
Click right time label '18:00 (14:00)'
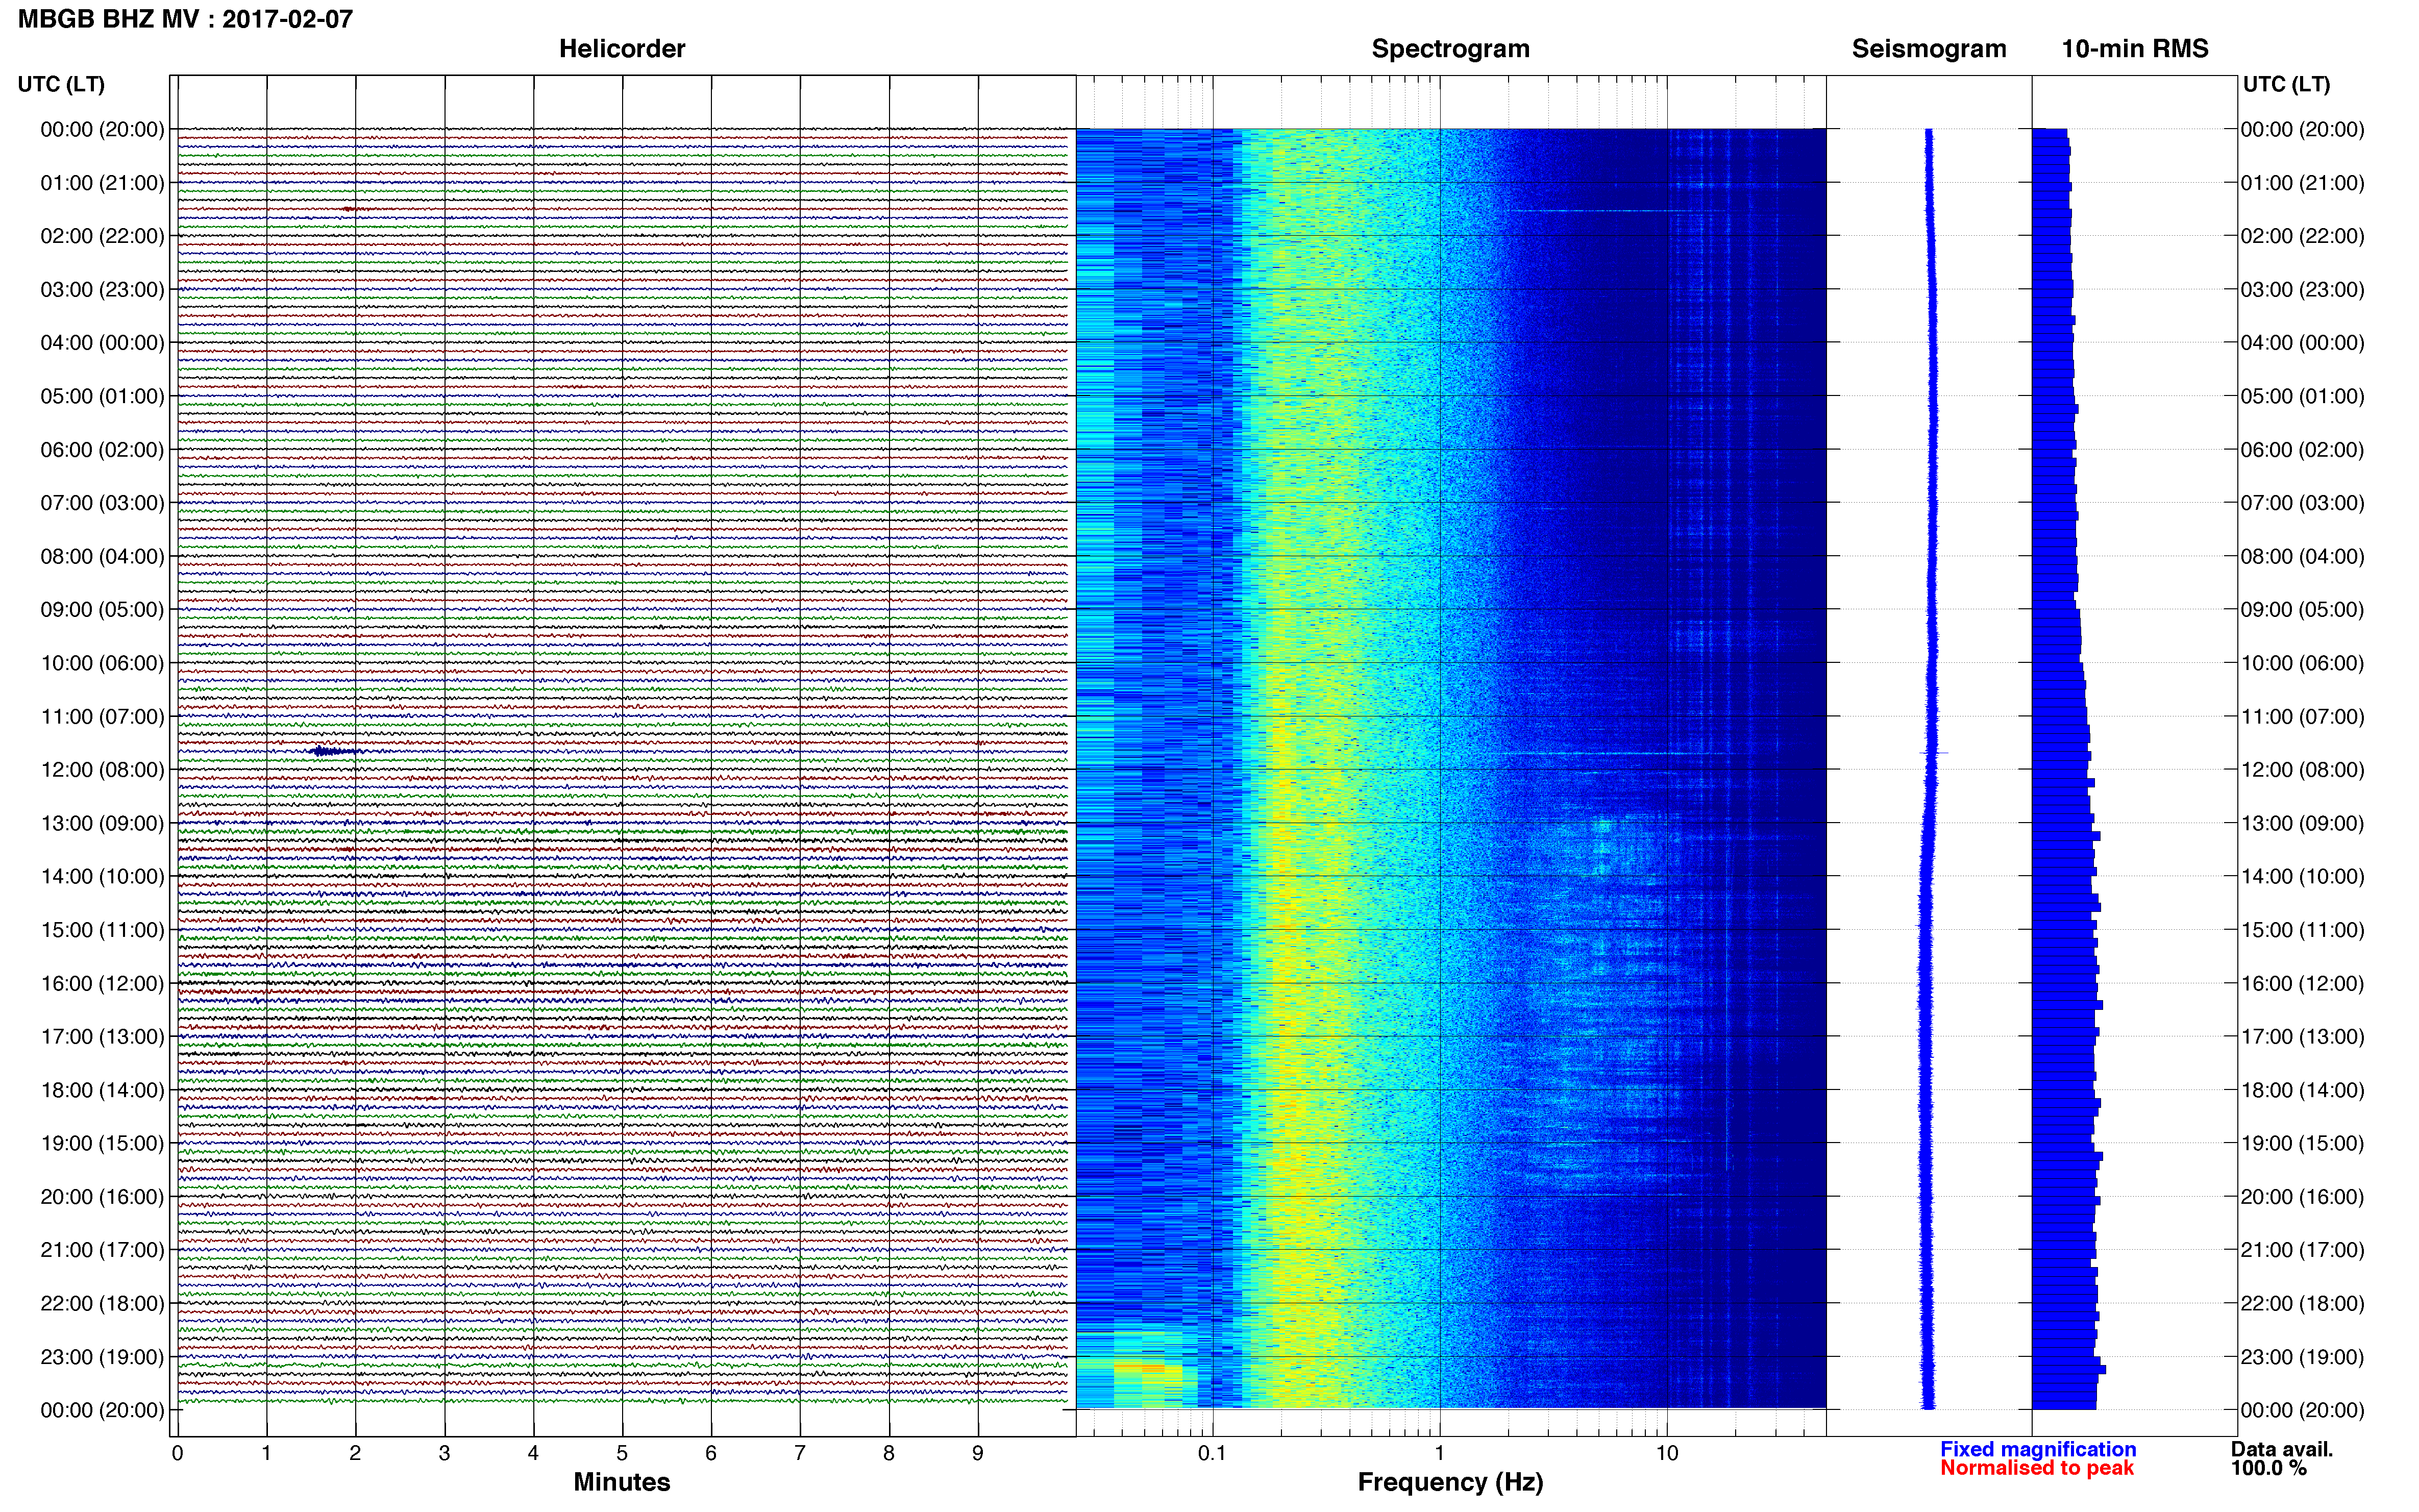pos(2302,1090)
